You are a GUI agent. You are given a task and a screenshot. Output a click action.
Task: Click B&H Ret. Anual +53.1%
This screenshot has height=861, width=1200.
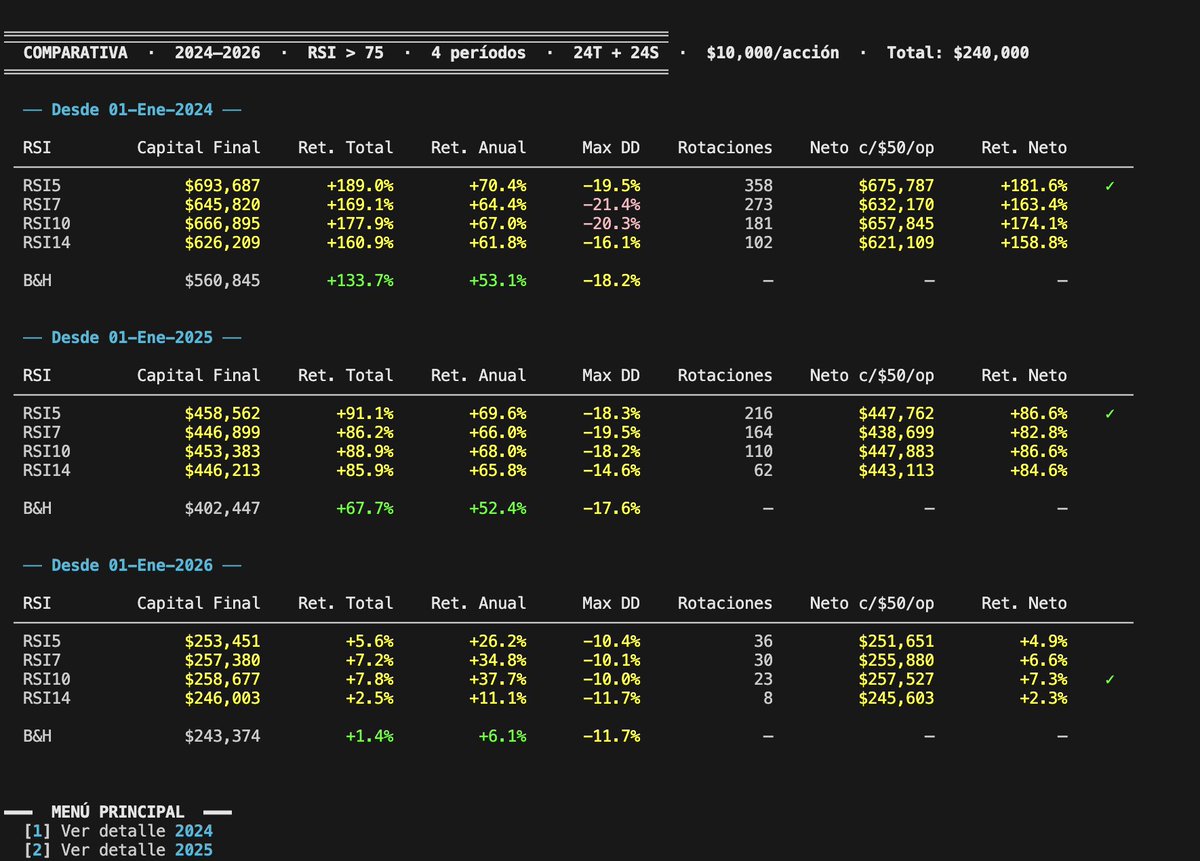click(498, 281)
